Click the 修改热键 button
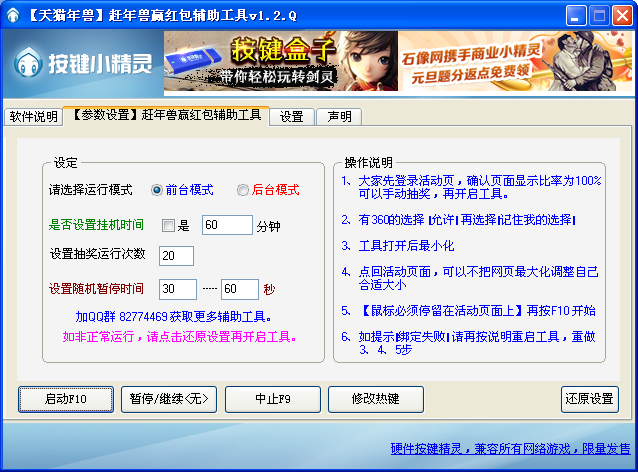The height and width of the screenshot is (472, 638). (x=376, y=399)
